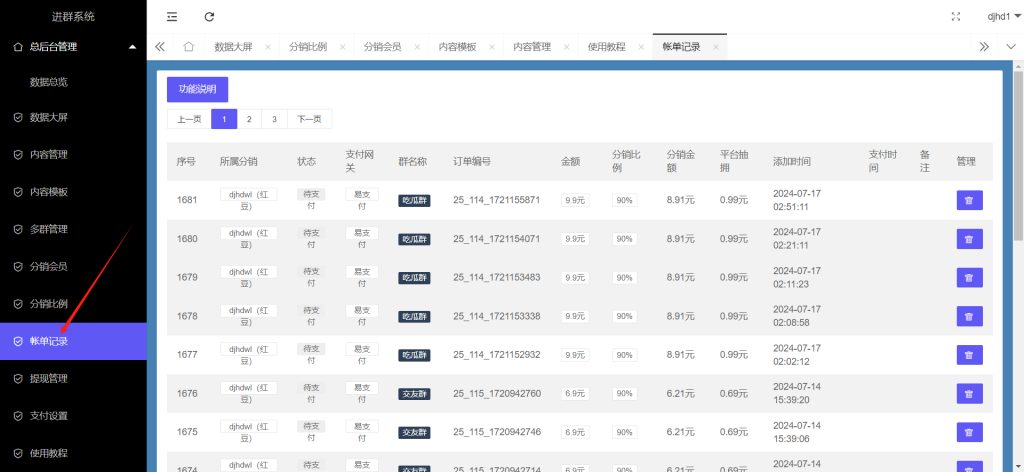Screen dimensions: 1024x472
Task: Switch to the 分销比例 tab
Action: tap(307, 47)
